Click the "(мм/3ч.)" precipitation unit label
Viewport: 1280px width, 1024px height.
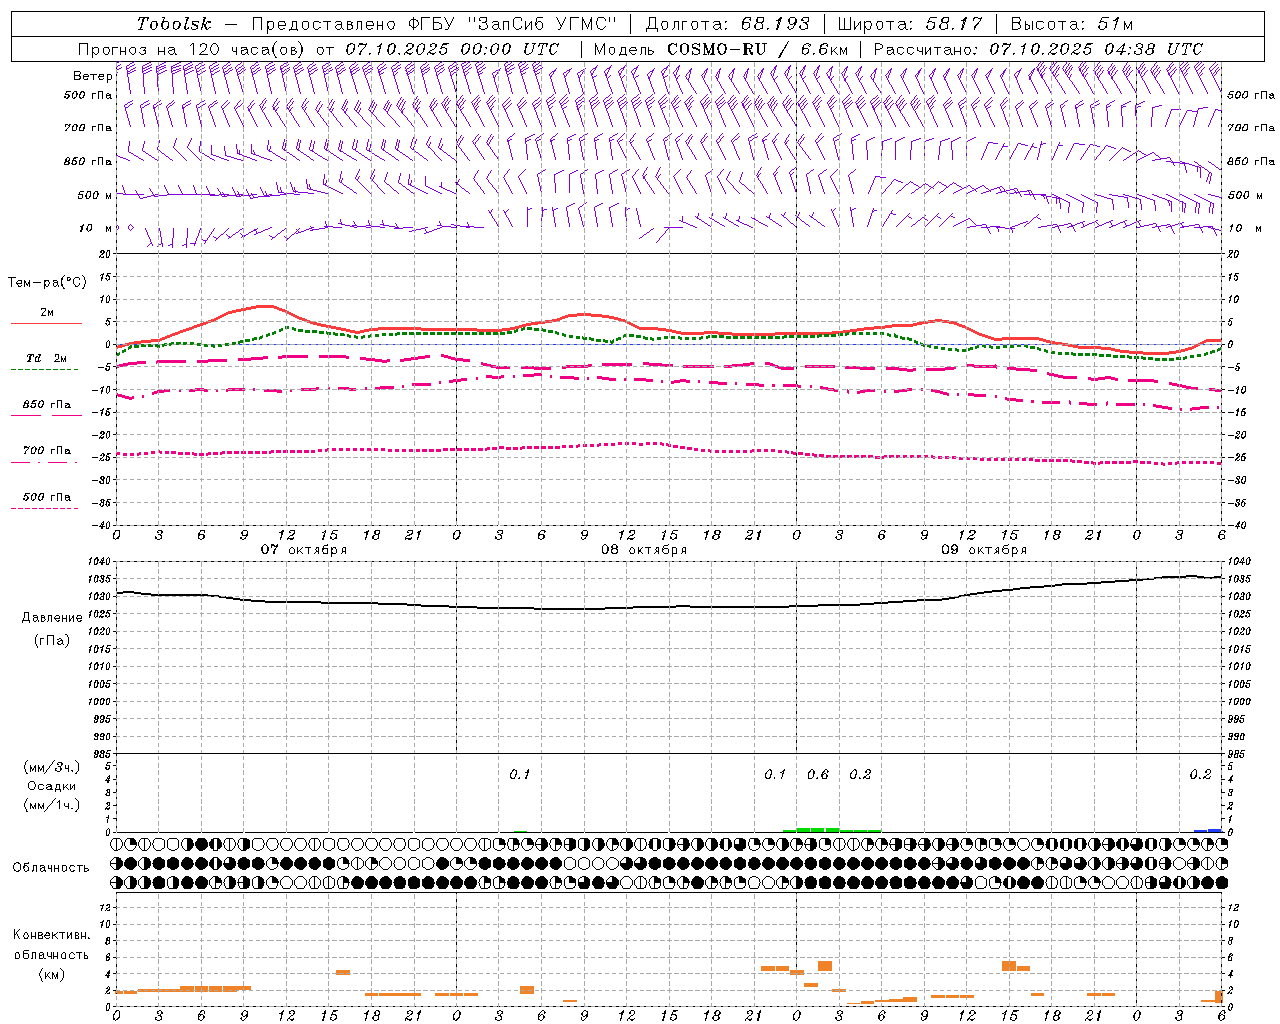point(52,767)
